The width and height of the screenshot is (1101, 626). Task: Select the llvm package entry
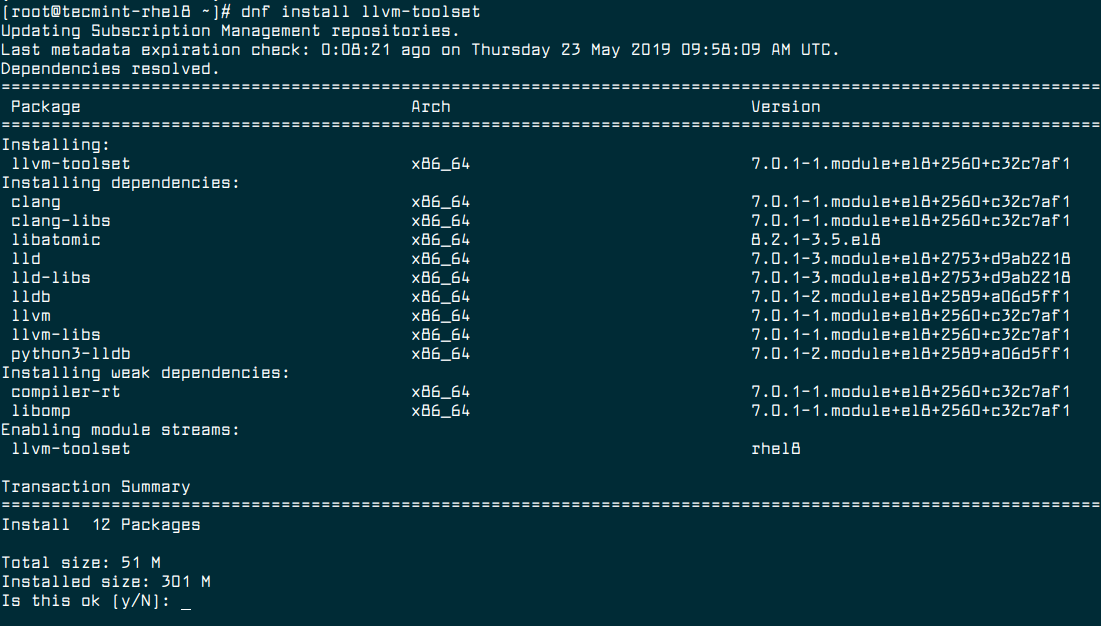35,315
